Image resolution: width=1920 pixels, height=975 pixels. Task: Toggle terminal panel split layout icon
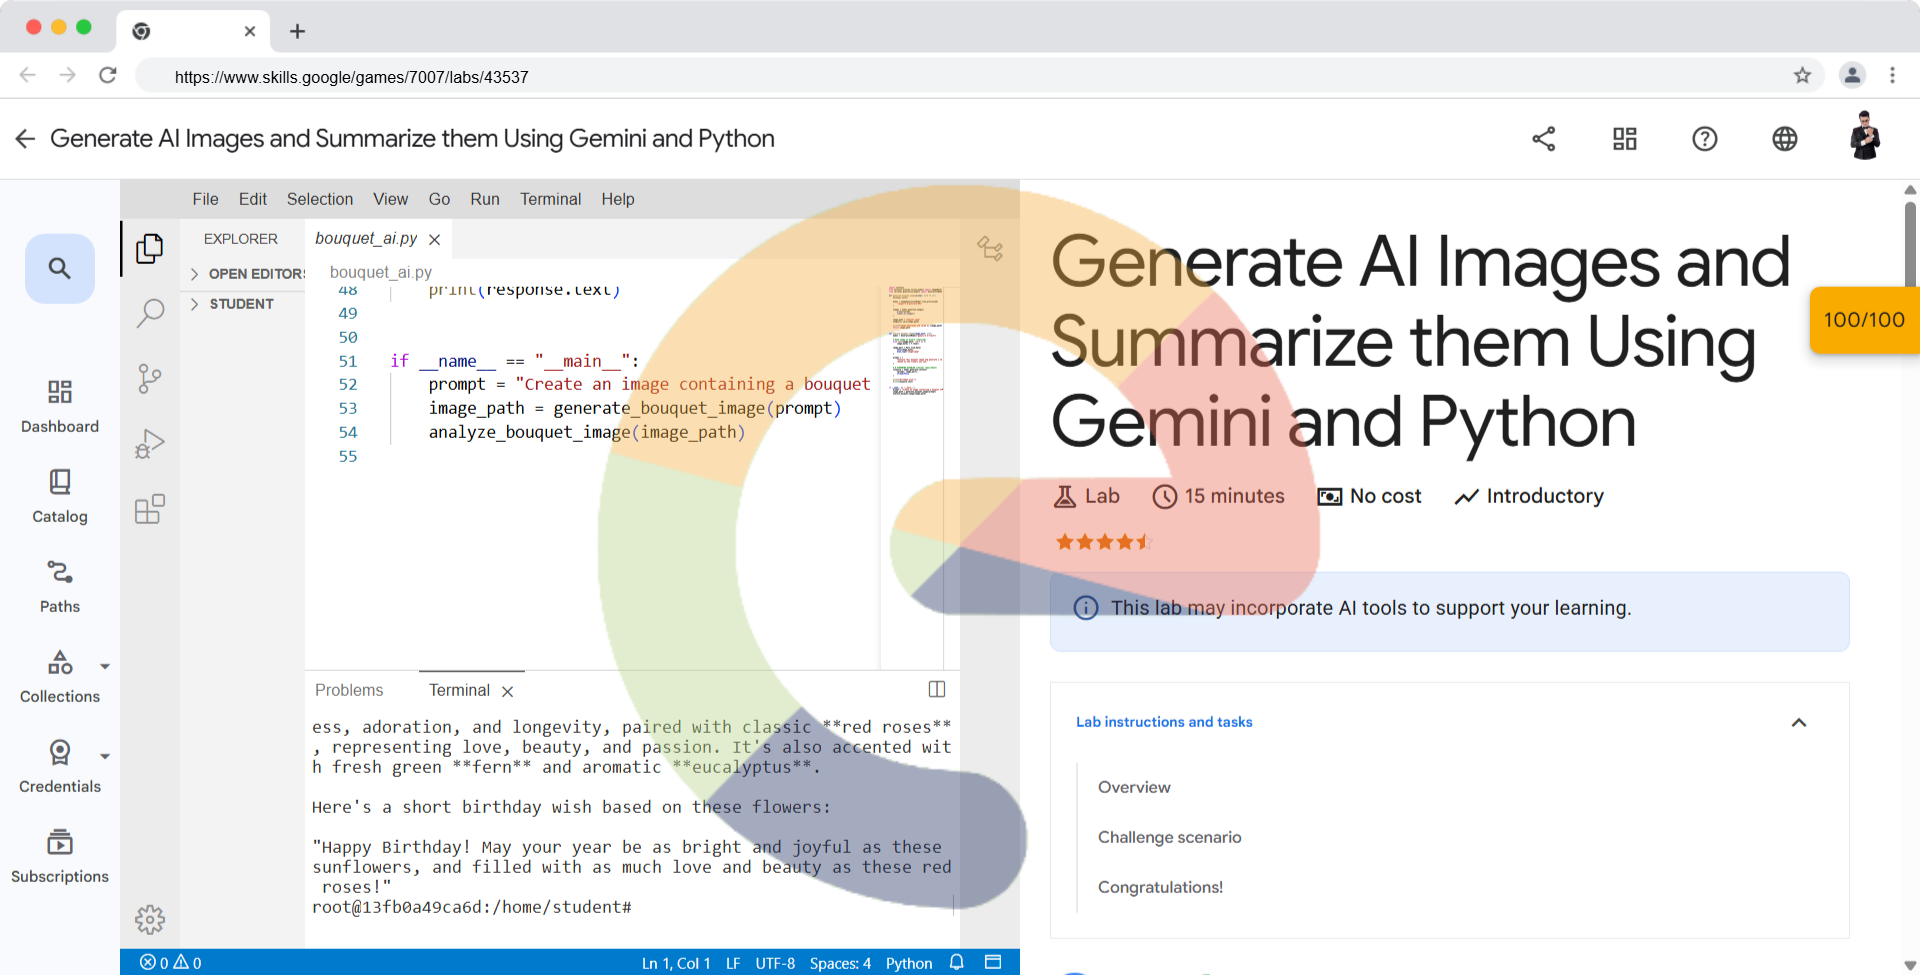coord(937,689)
